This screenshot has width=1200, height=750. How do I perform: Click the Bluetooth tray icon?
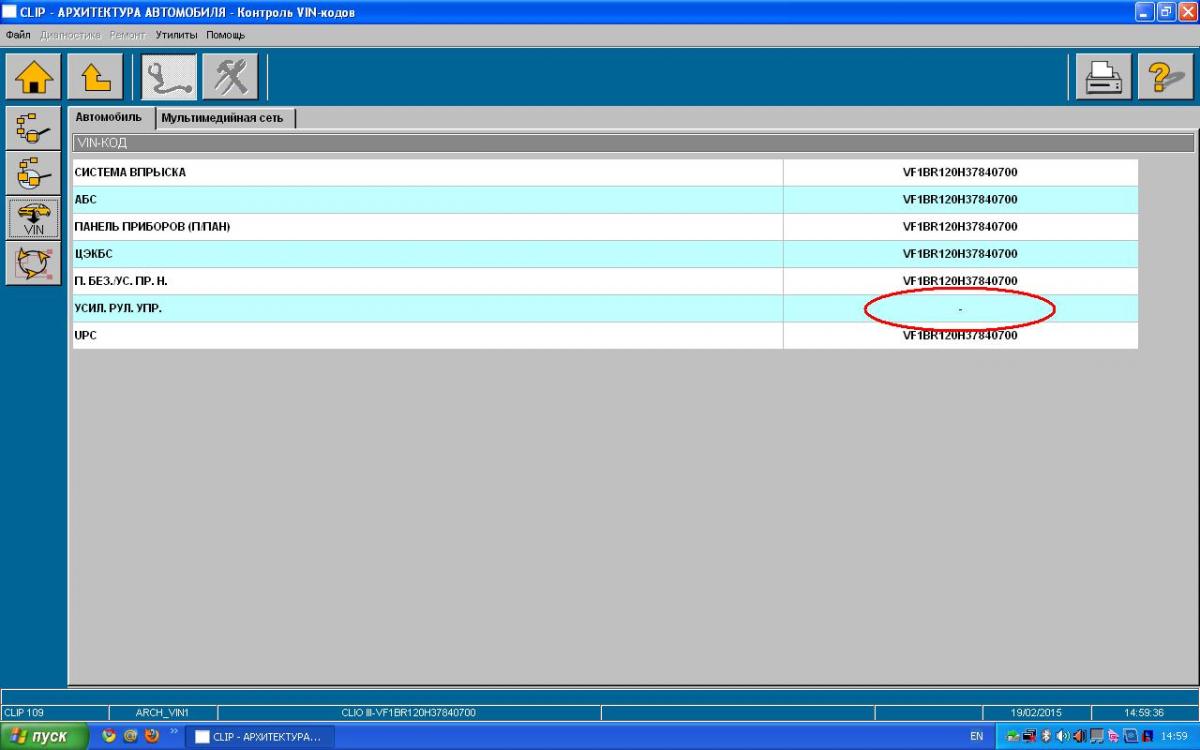point(1046,736)
